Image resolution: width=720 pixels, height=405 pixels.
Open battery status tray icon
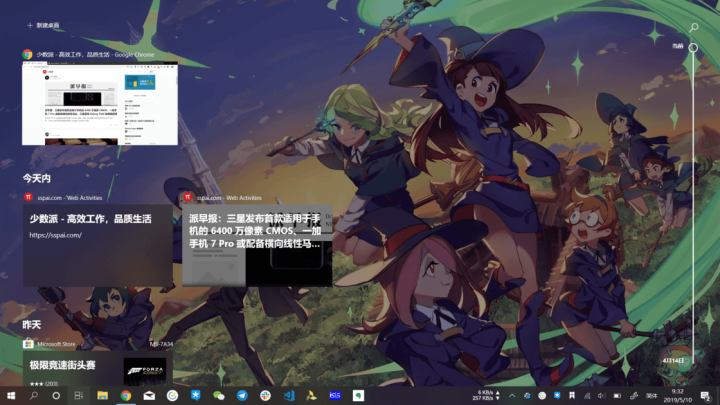(x=618, y=396)
